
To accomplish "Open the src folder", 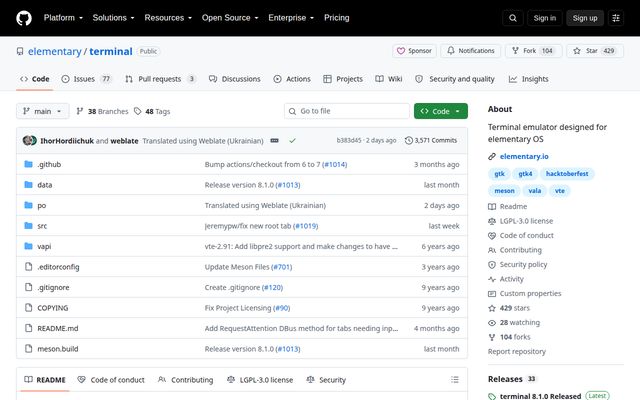I will [42, 226].
